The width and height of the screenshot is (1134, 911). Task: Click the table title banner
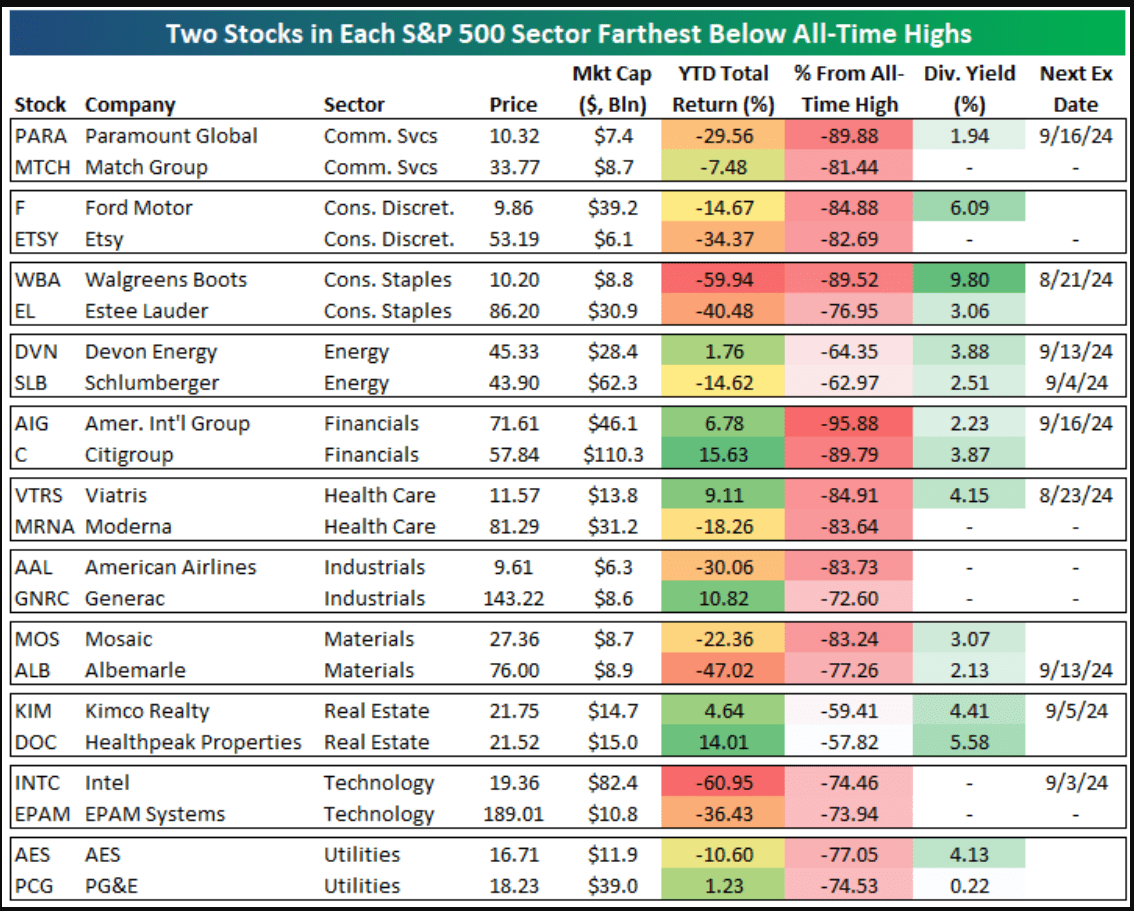point(568,34)
